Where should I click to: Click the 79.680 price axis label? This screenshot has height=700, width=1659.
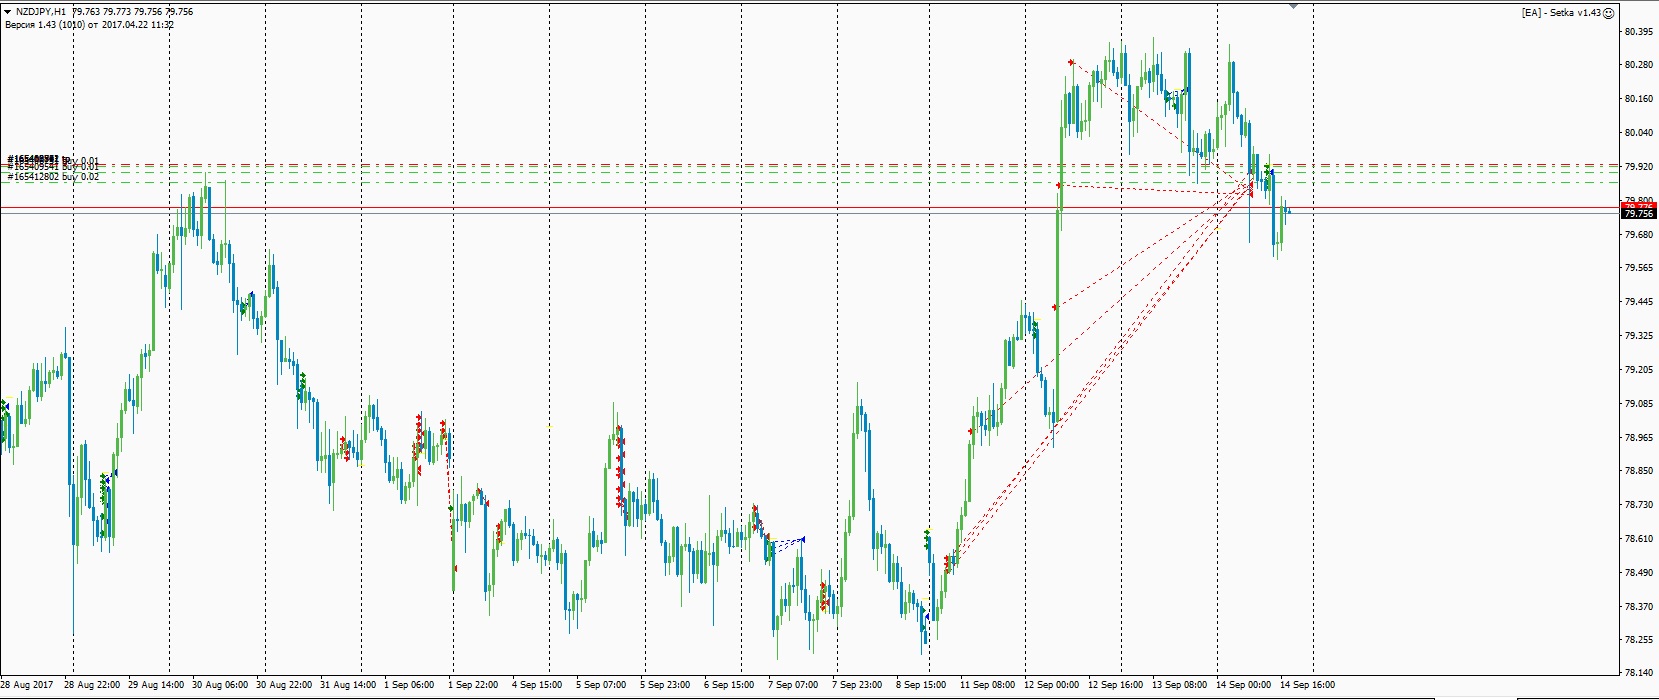coord(1637,234)
